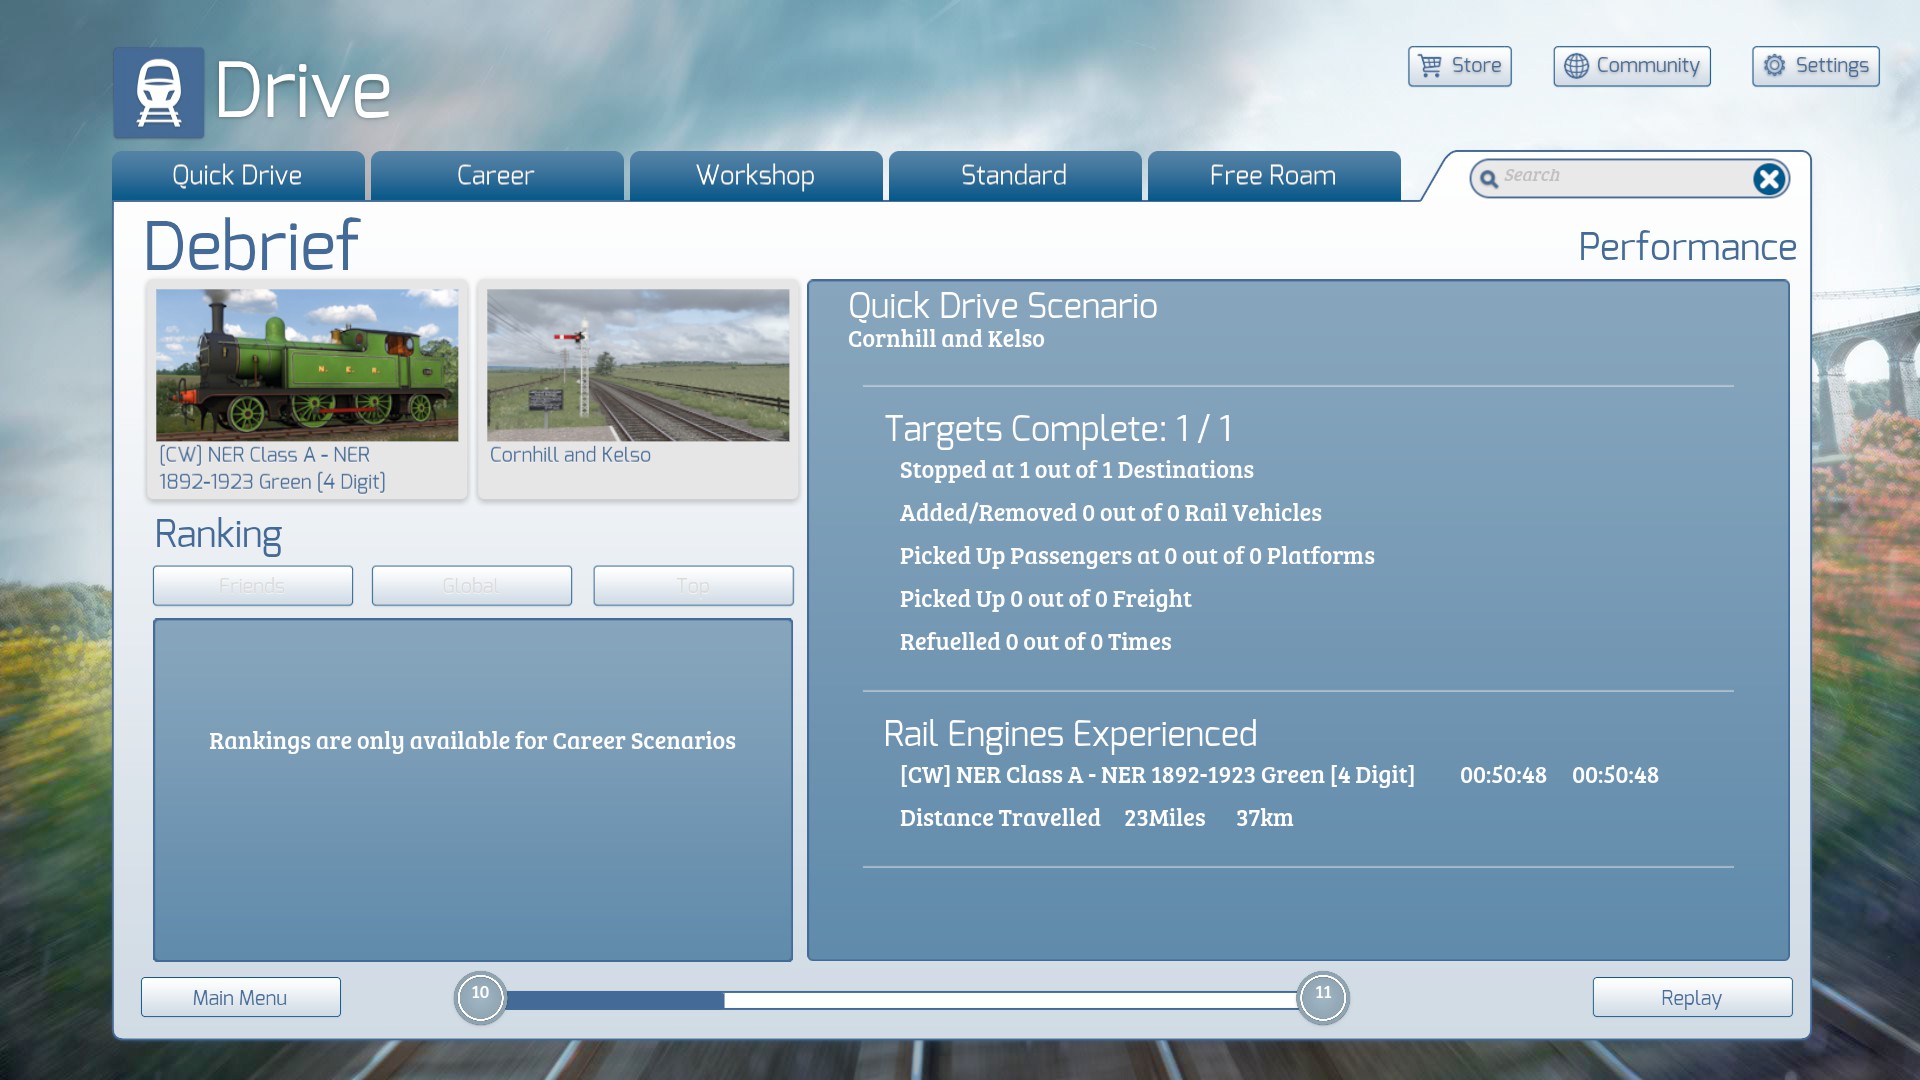
Task: Select the Friends ranking filter
Action: [252, 586]
